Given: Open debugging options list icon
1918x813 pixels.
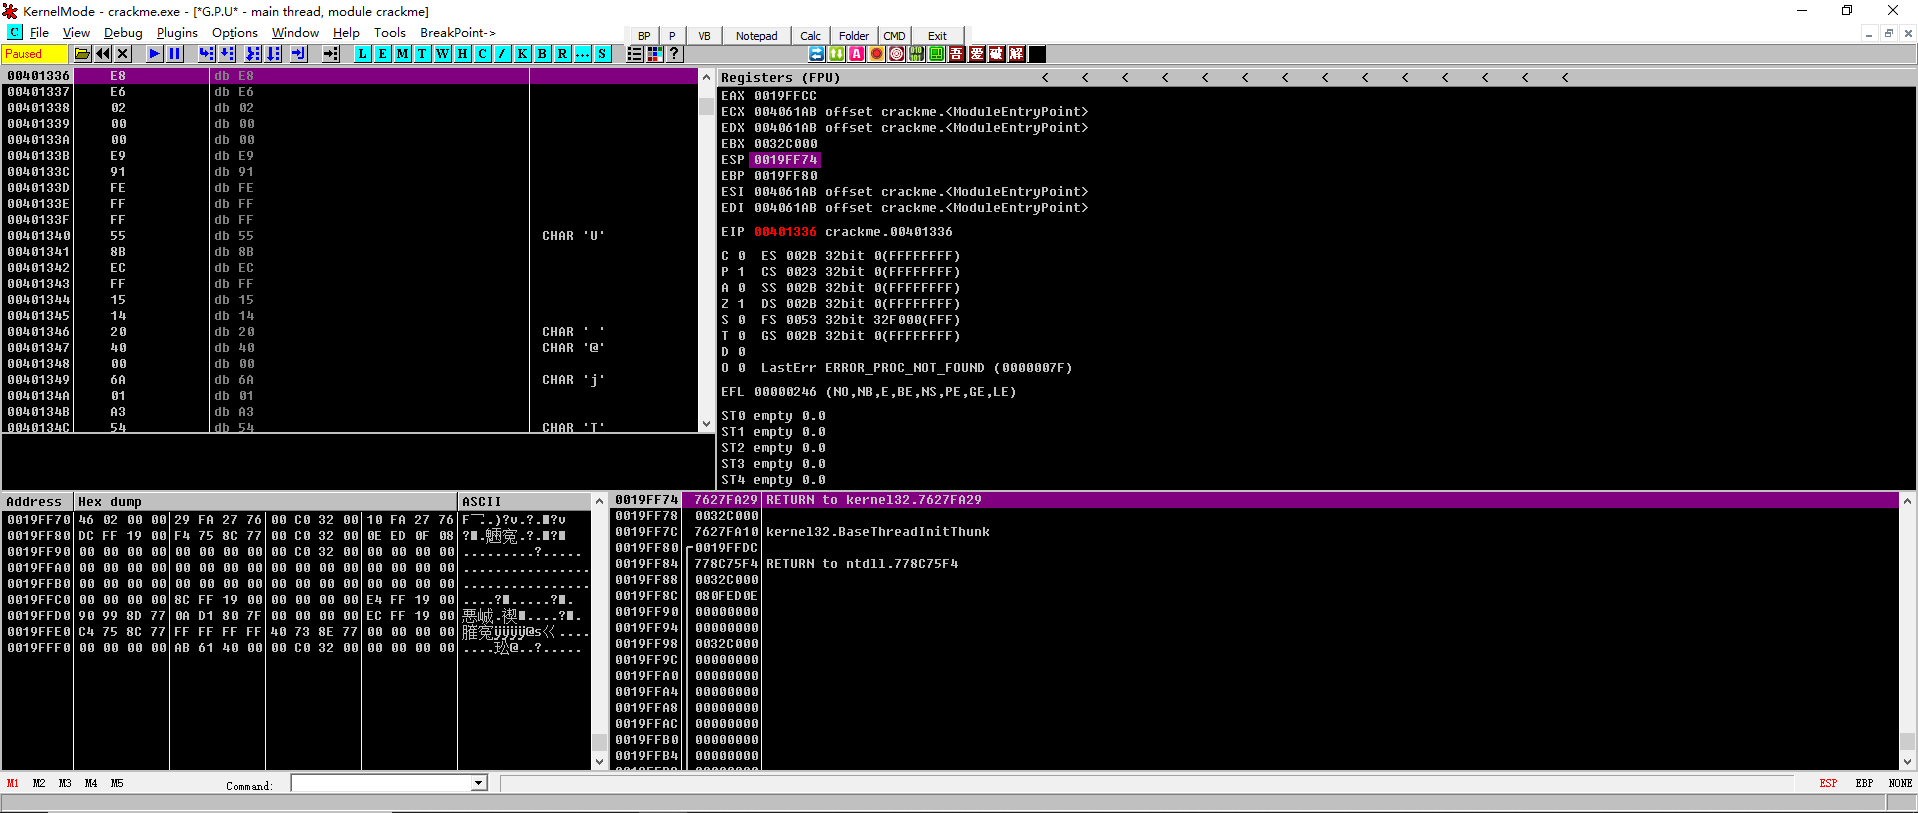Looking at the screenshot, I should click(635, 54).
